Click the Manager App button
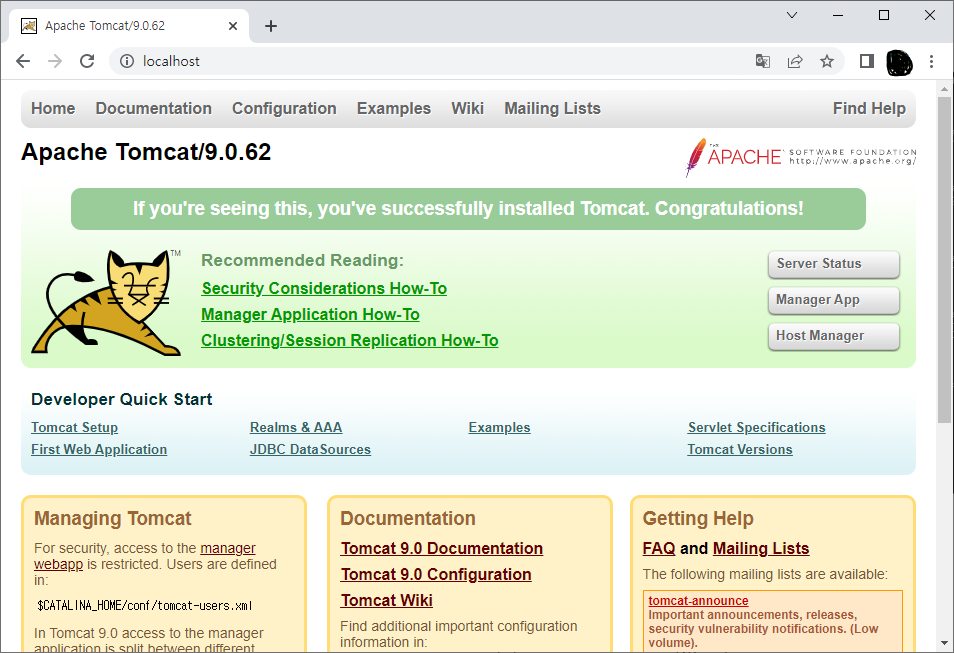This screenshot has height=653, width=954. [x=834, y=300]
